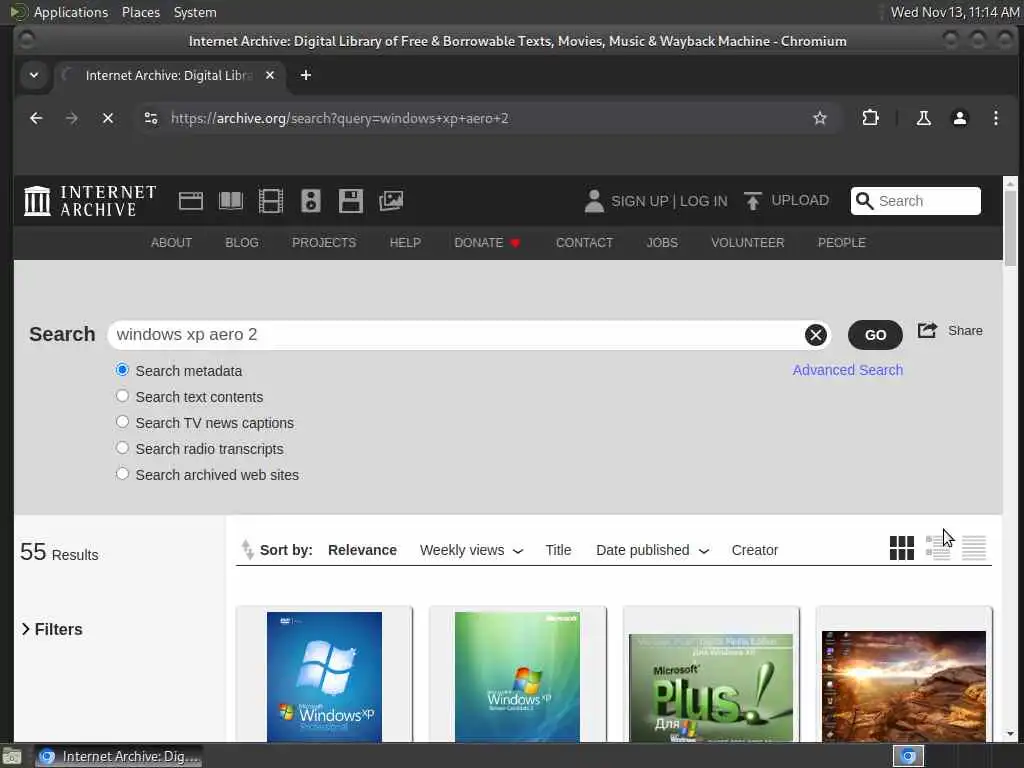Open the JOBS nav item
The height and width of the screenshot is (768, 1024).
coord(662,242)
